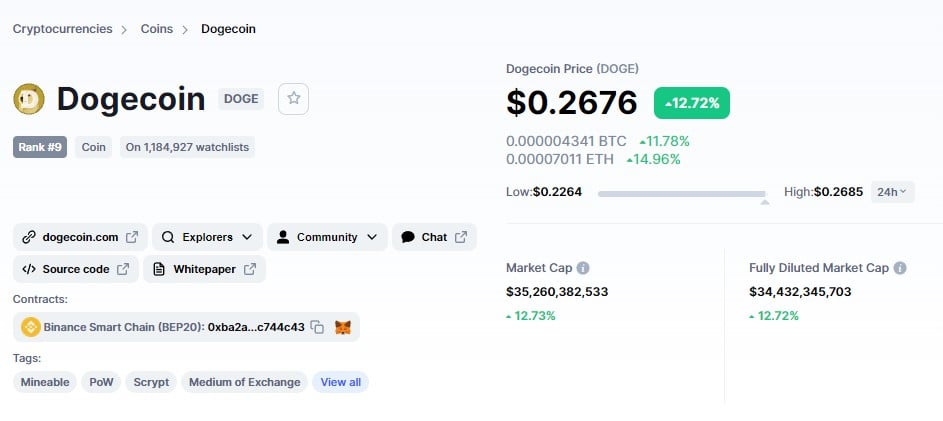Click the Binance Smart Chain logo

point(30,327)
